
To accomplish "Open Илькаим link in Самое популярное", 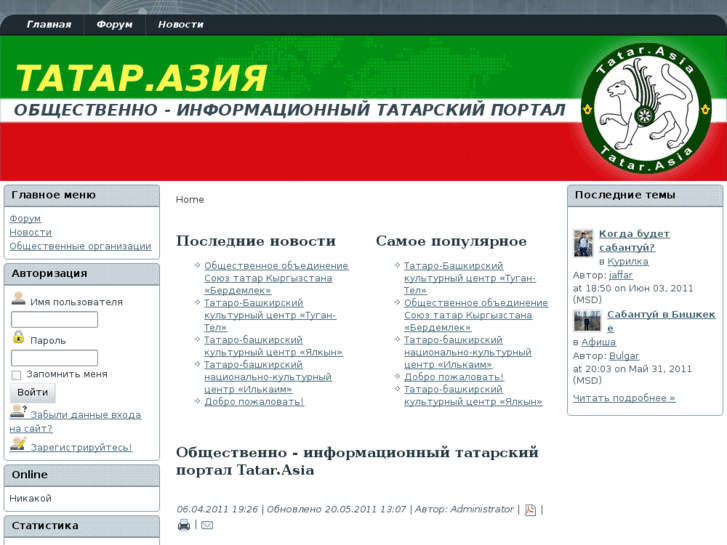I will 467,352.
